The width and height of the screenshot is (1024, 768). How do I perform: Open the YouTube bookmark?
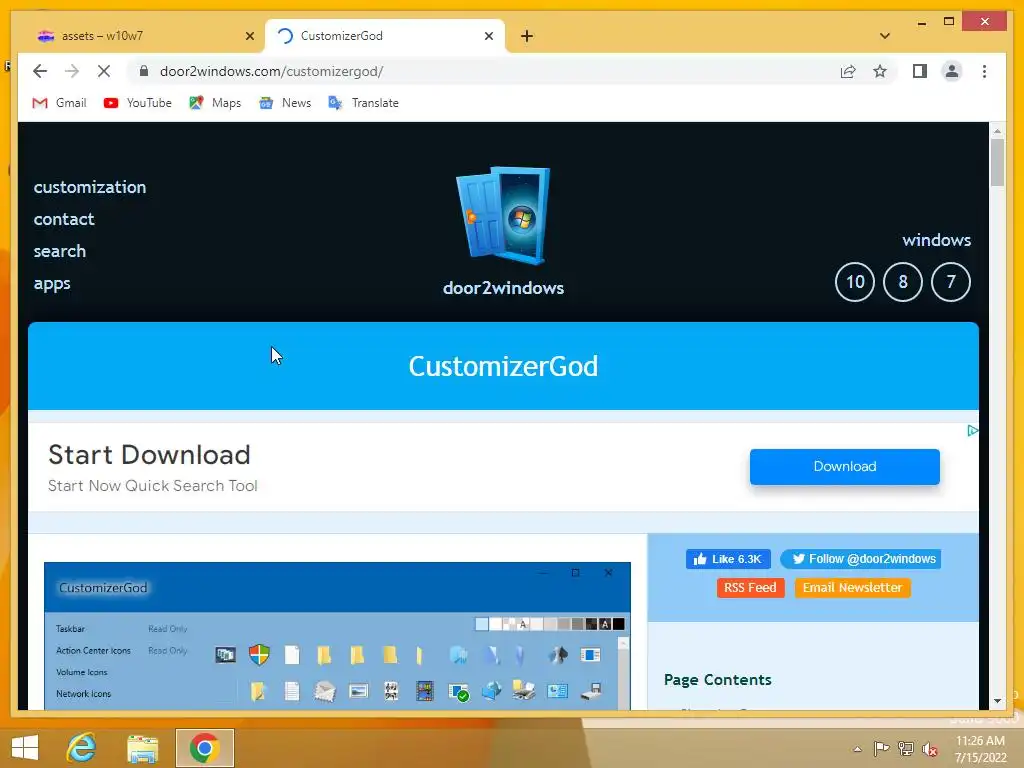[138, 103]
